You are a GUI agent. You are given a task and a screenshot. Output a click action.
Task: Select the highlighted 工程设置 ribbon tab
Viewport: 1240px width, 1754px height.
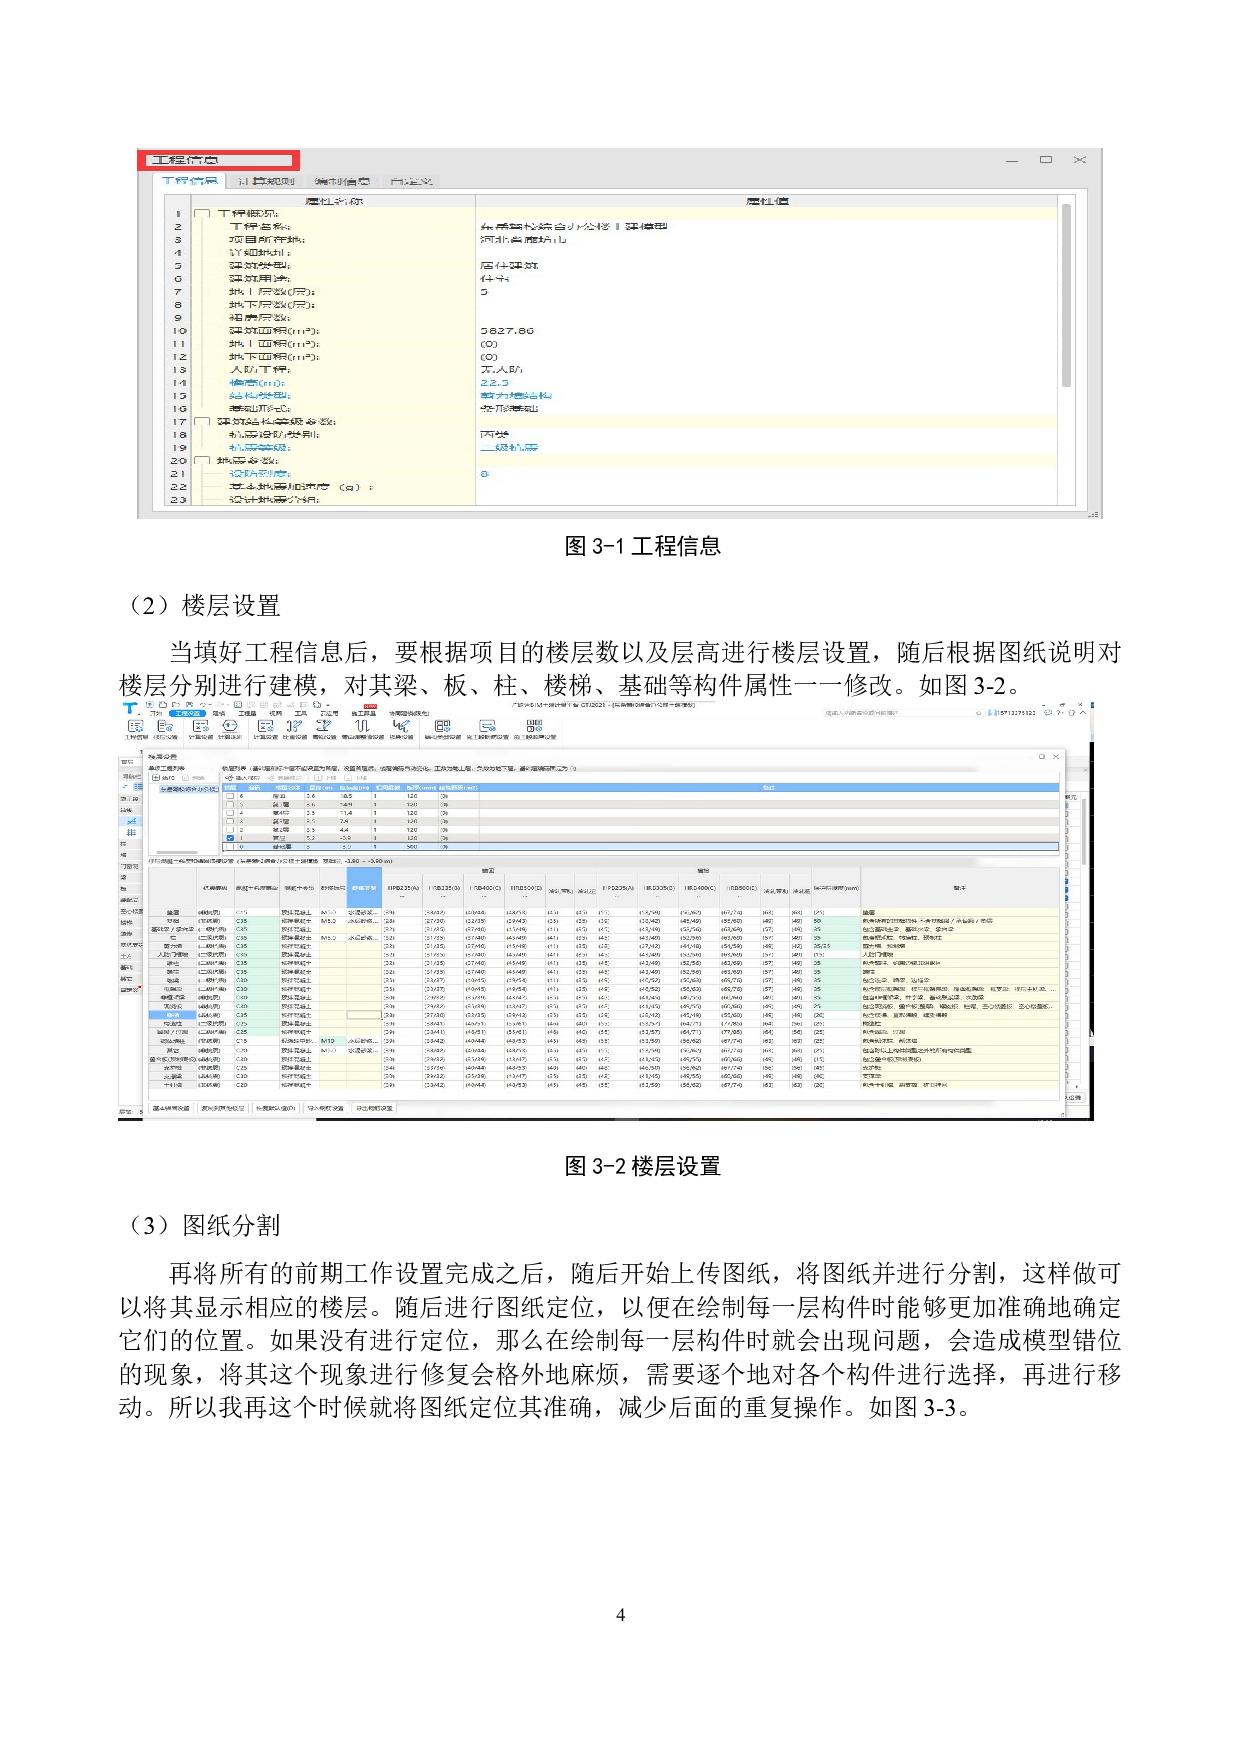[187, 713]
